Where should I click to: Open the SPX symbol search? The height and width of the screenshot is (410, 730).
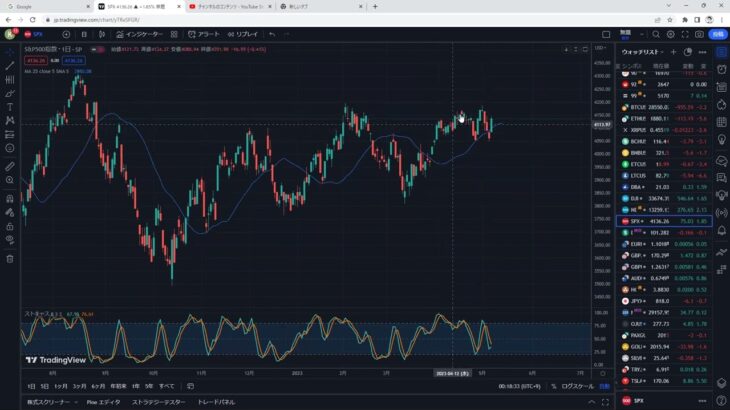(34, 34)
